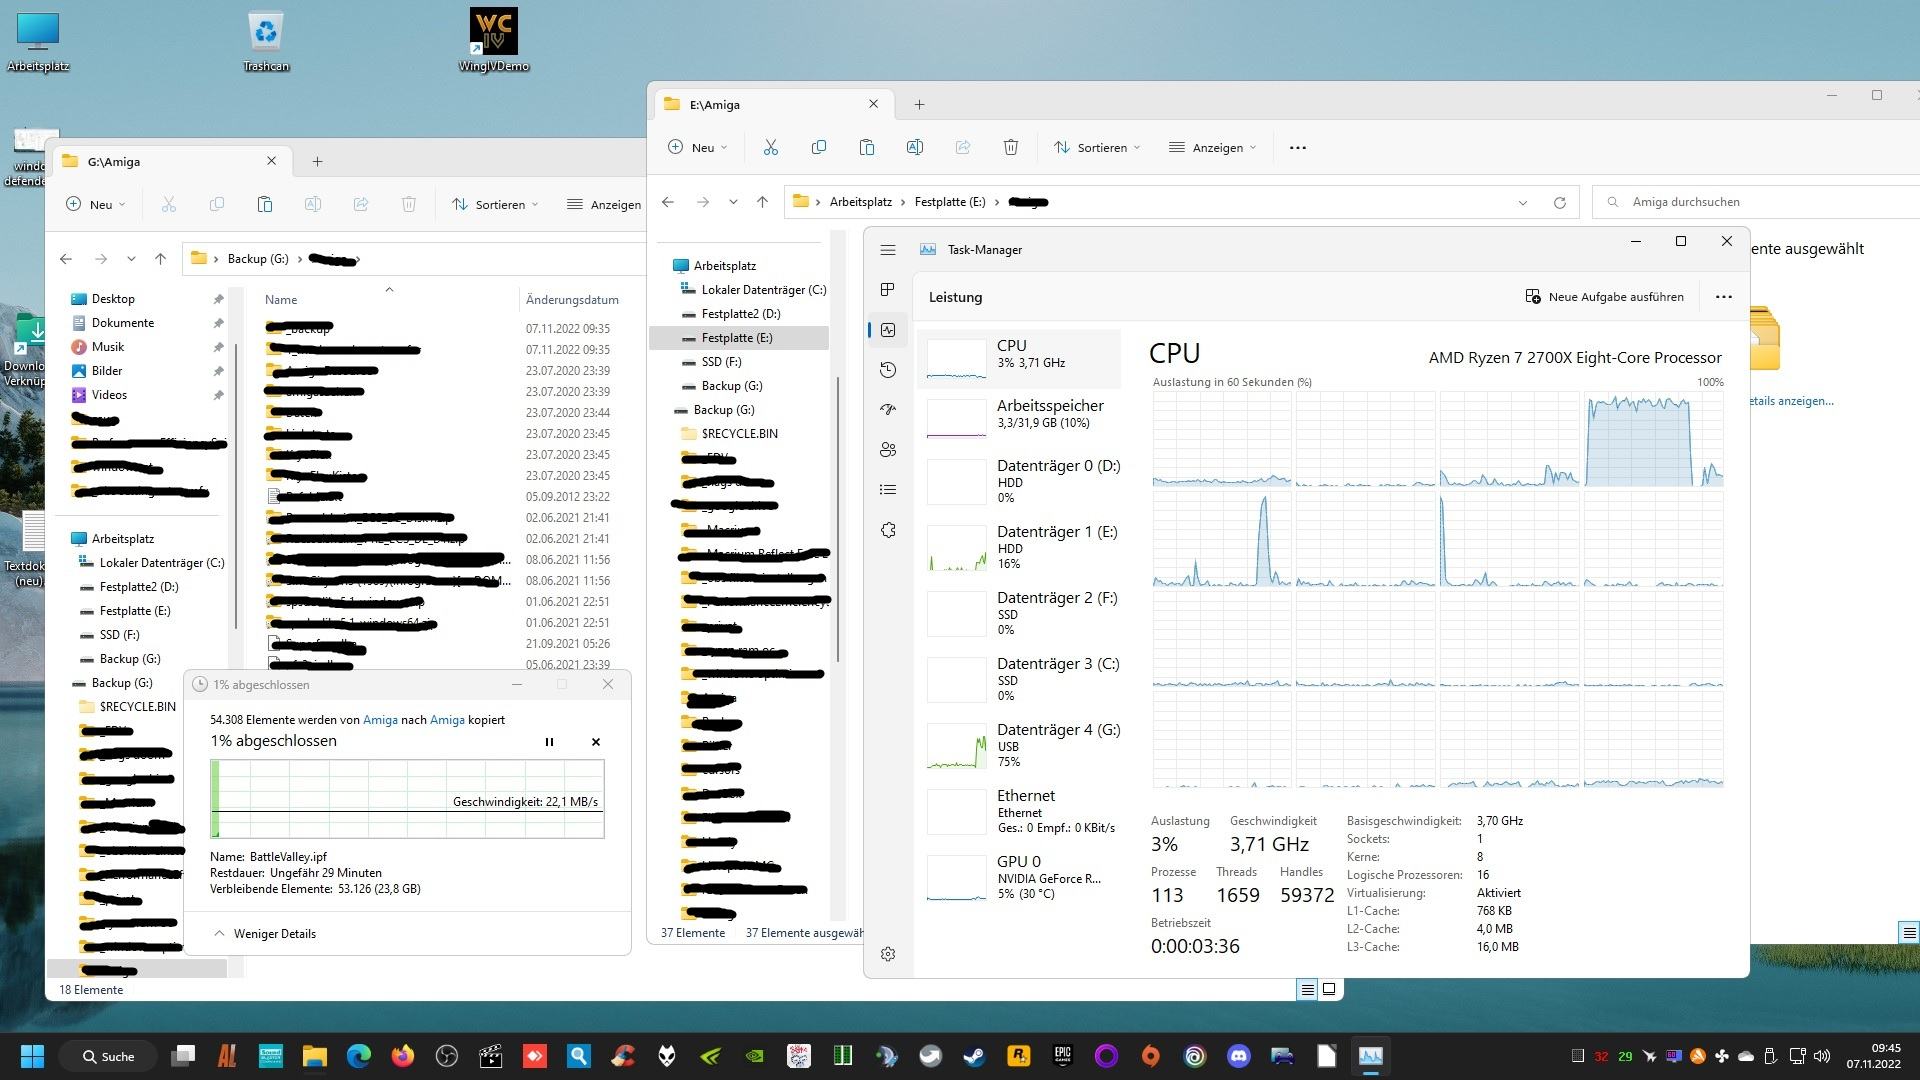
Task: Open Trashcan desktop icon
Action: (265, 42)
